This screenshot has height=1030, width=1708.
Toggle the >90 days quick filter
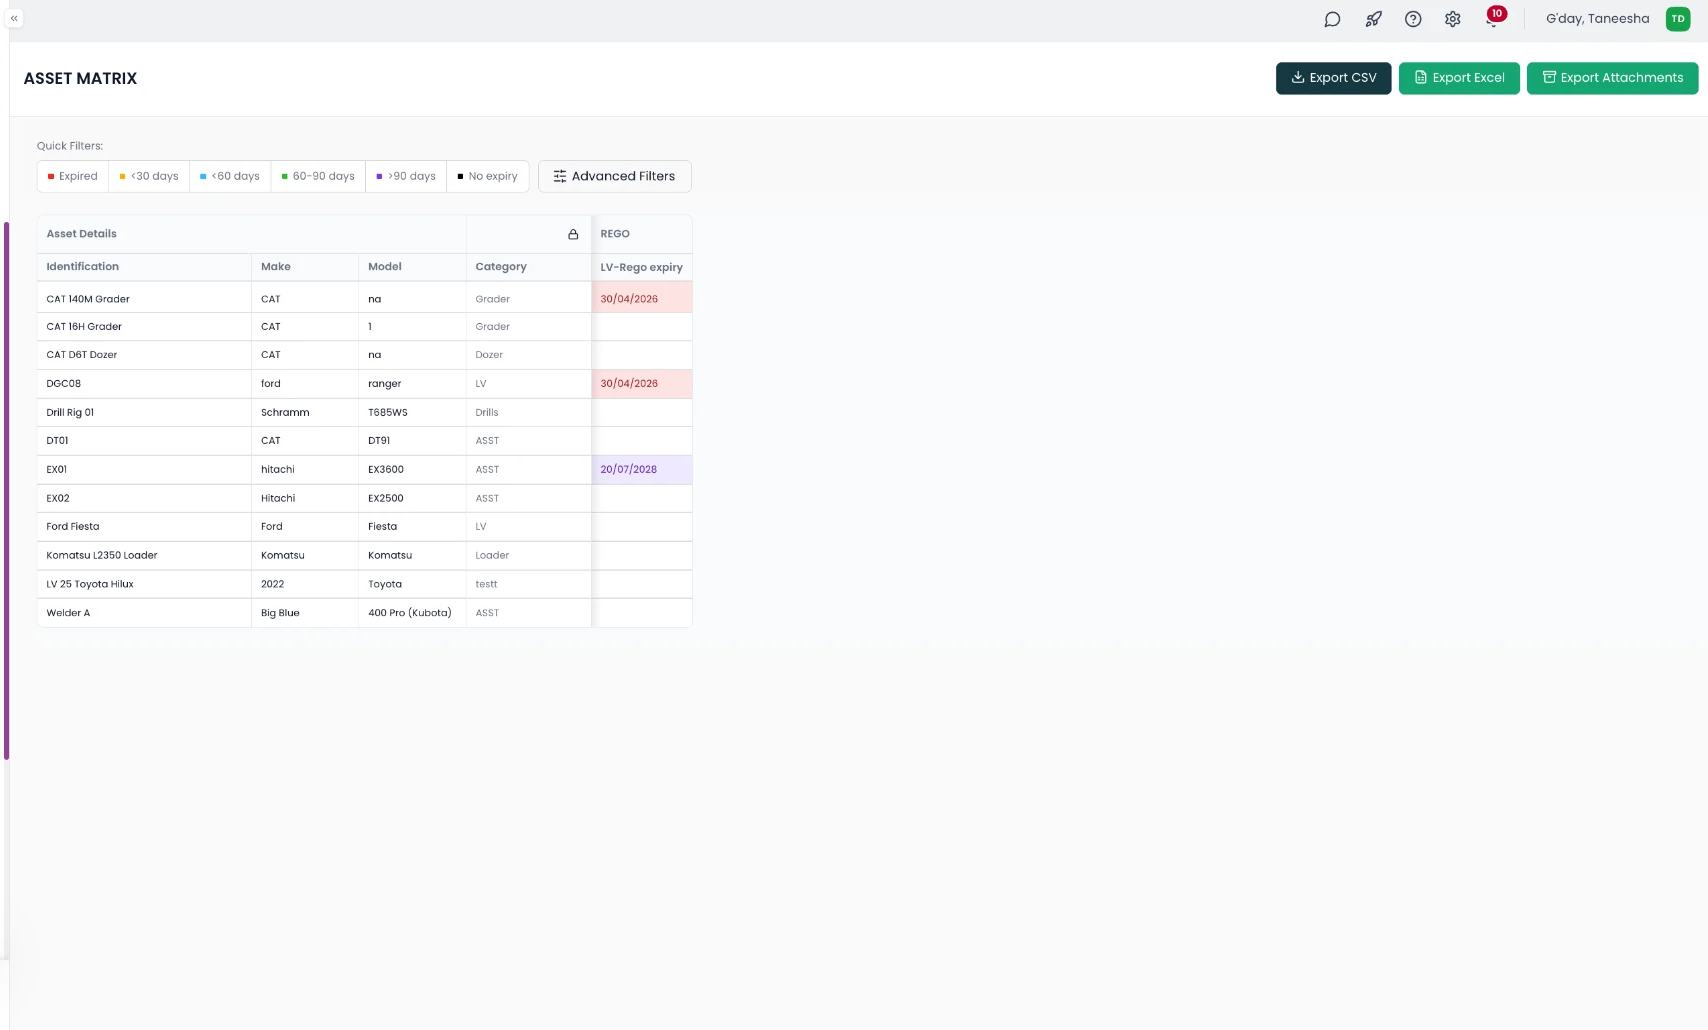406,176
